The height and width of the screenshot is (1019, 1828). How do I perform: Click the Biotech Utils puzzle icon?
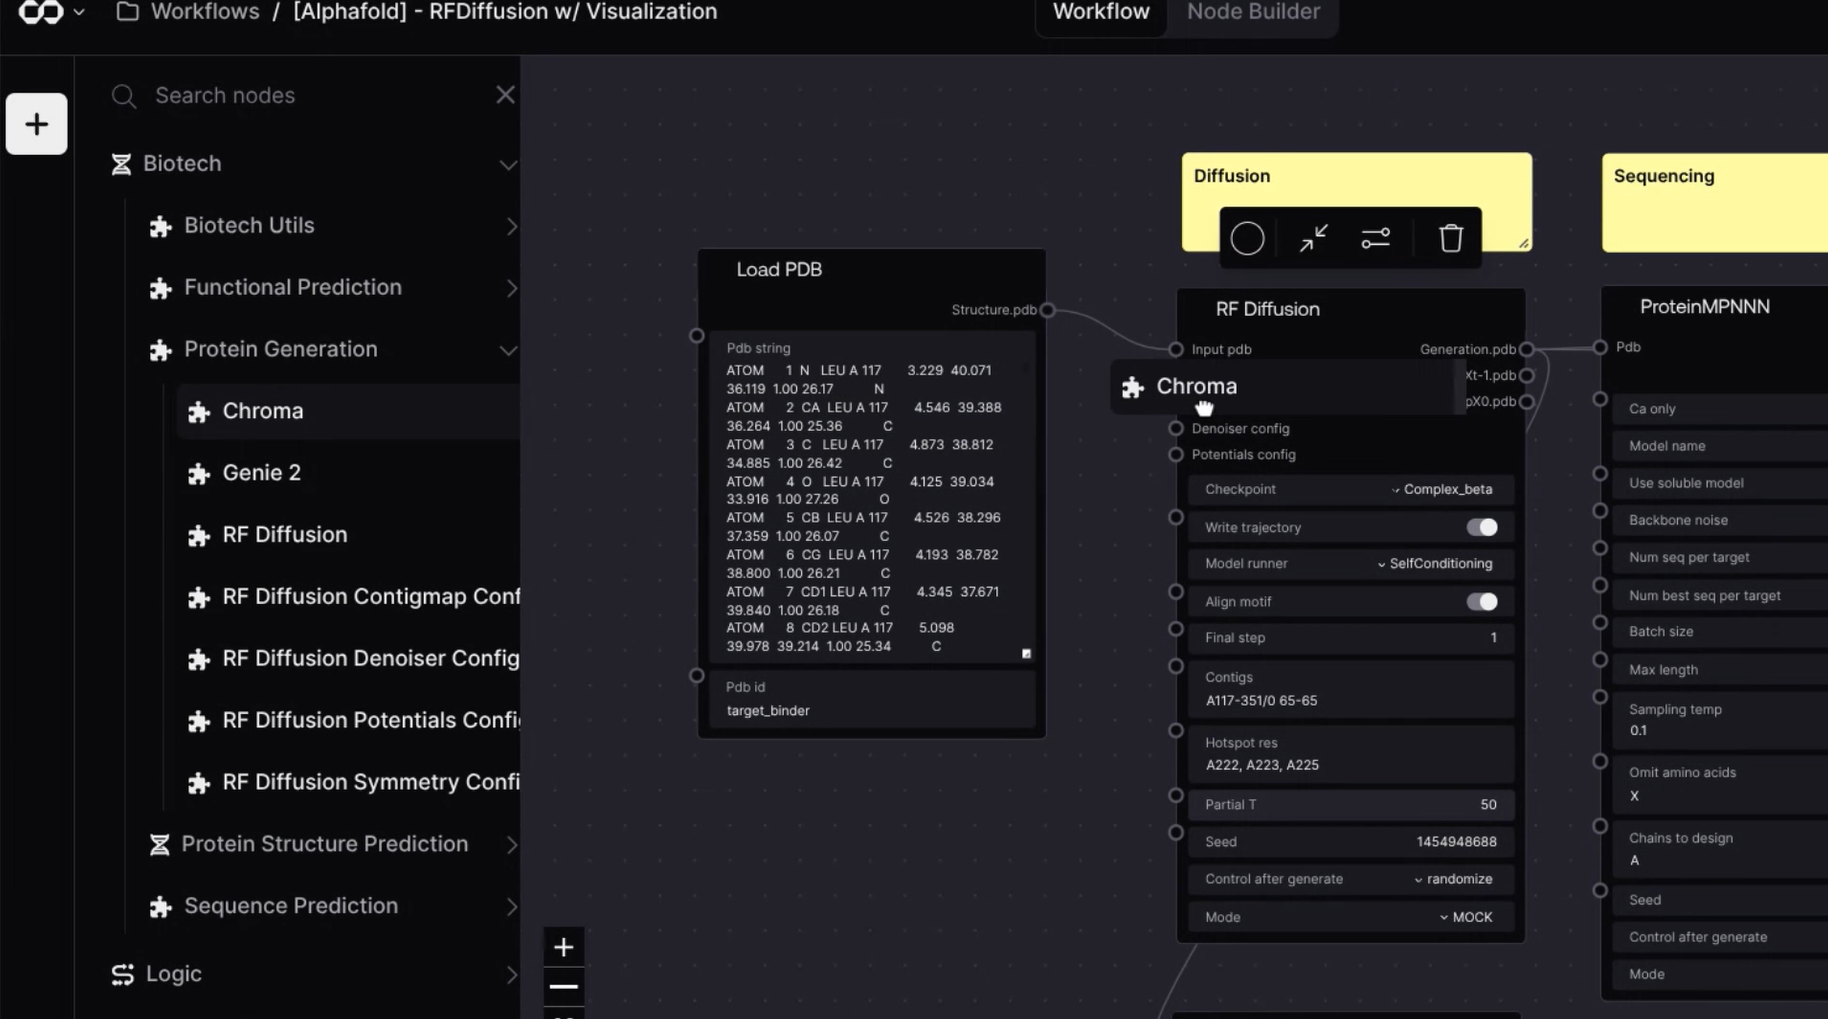point(160,226)
